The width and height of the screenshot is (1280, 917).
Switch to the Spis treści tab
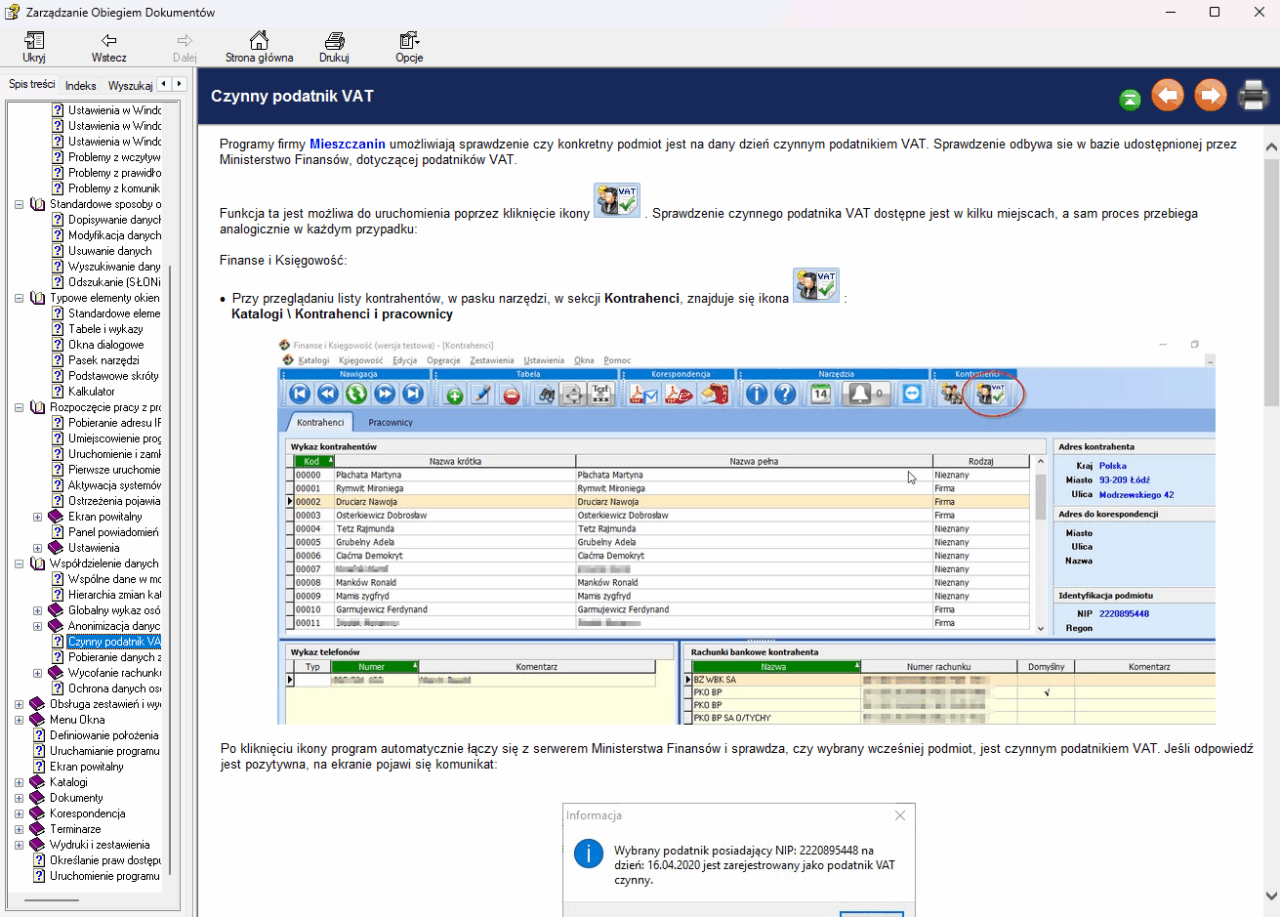(31, 85)
